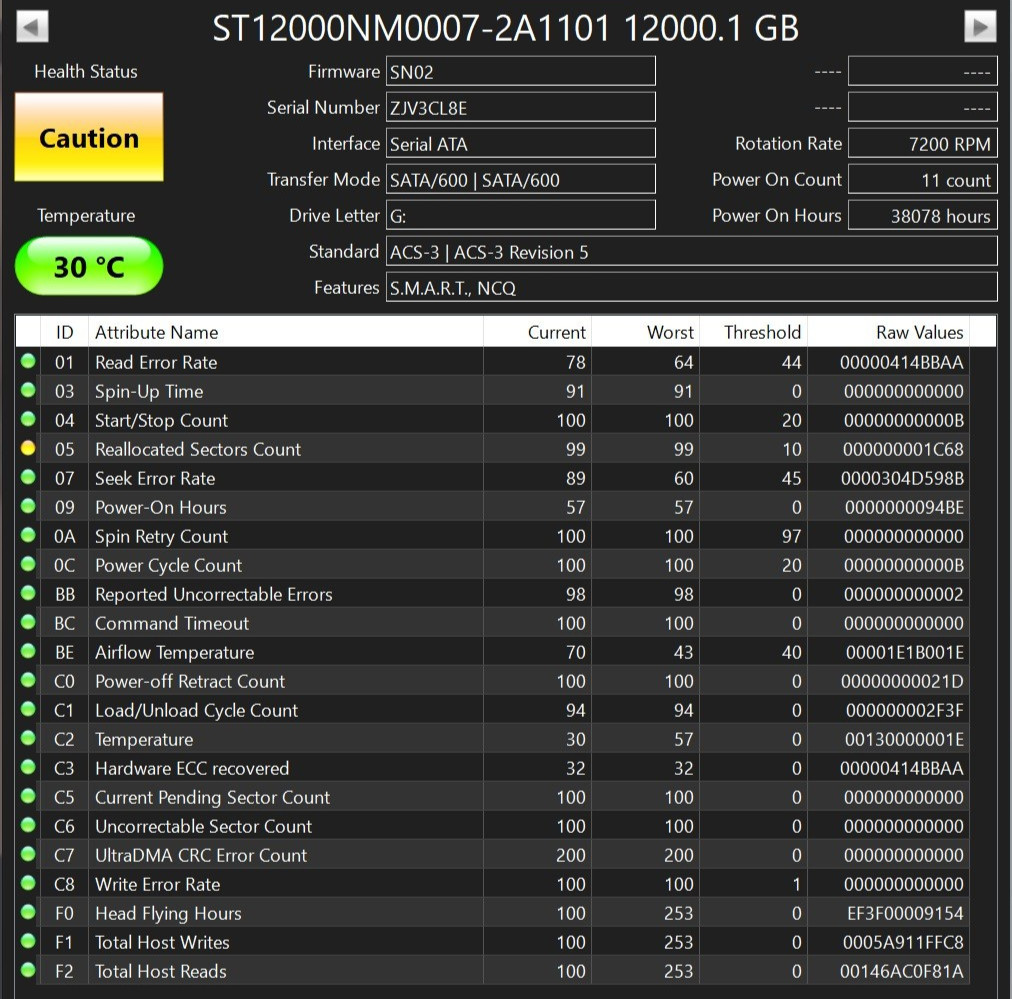Select the Load/Unload Cycle Count name
Screen dimensions: 1012x999
coord(196,711)
